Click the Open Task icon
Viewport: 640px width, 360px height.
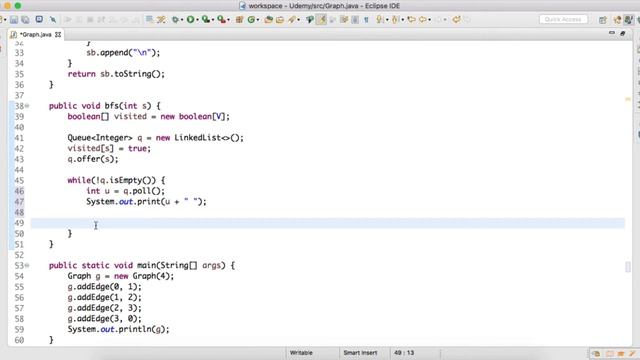280,20
